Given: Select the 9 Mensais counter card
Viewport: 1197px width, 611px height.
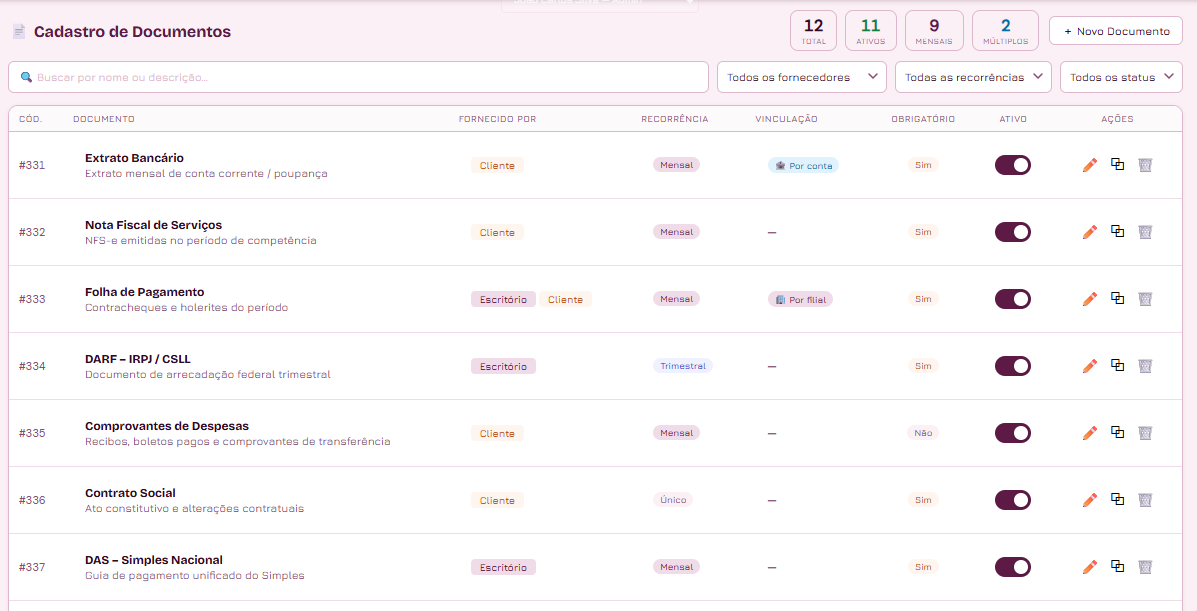Looking at the screenshot, I should click(934, 31).
